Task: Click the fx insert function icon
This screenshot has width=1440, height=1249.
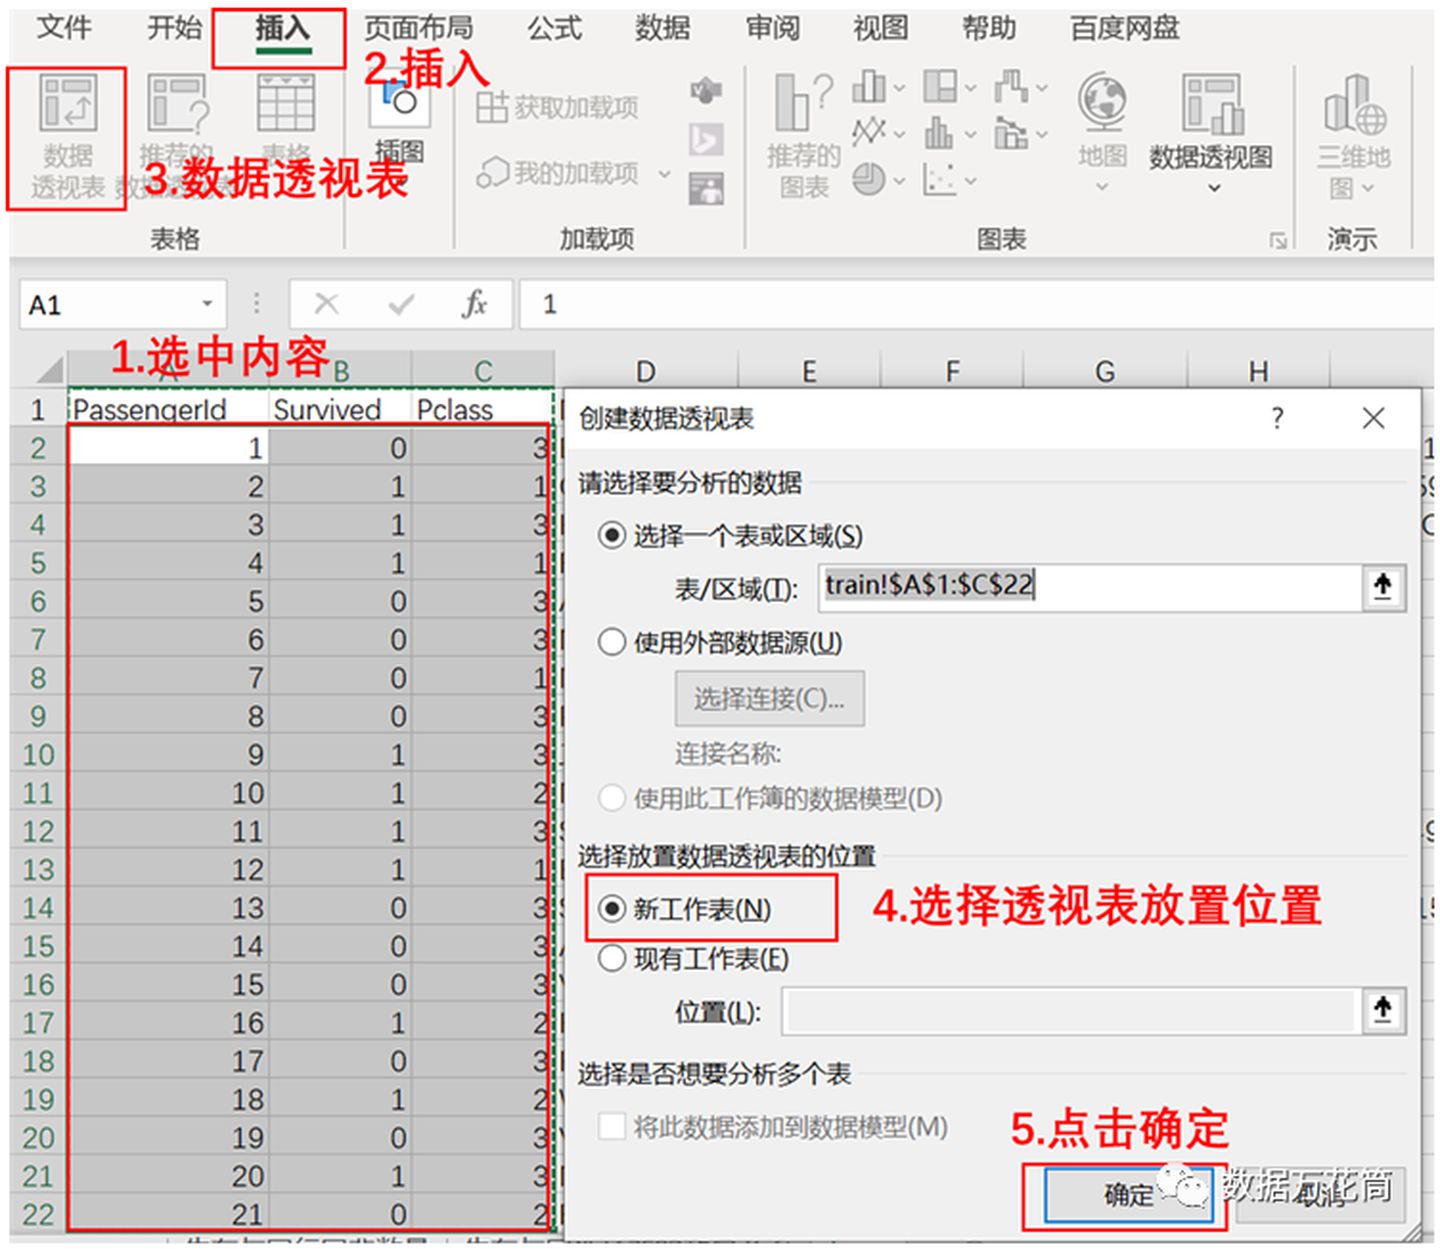Action: coord(473,303)
